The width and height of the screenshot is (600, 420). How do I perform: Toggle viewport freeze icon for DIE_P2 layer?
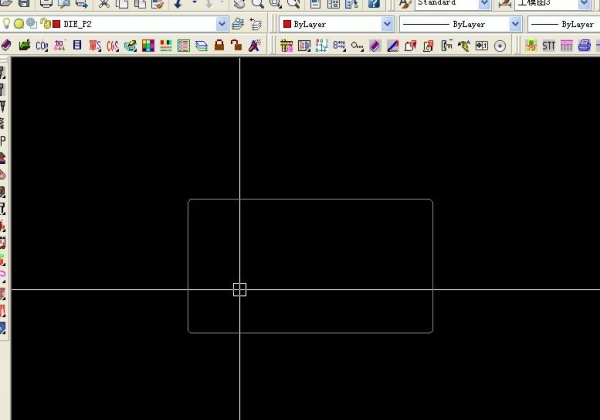pyautogui.click(x=32, y=24)
